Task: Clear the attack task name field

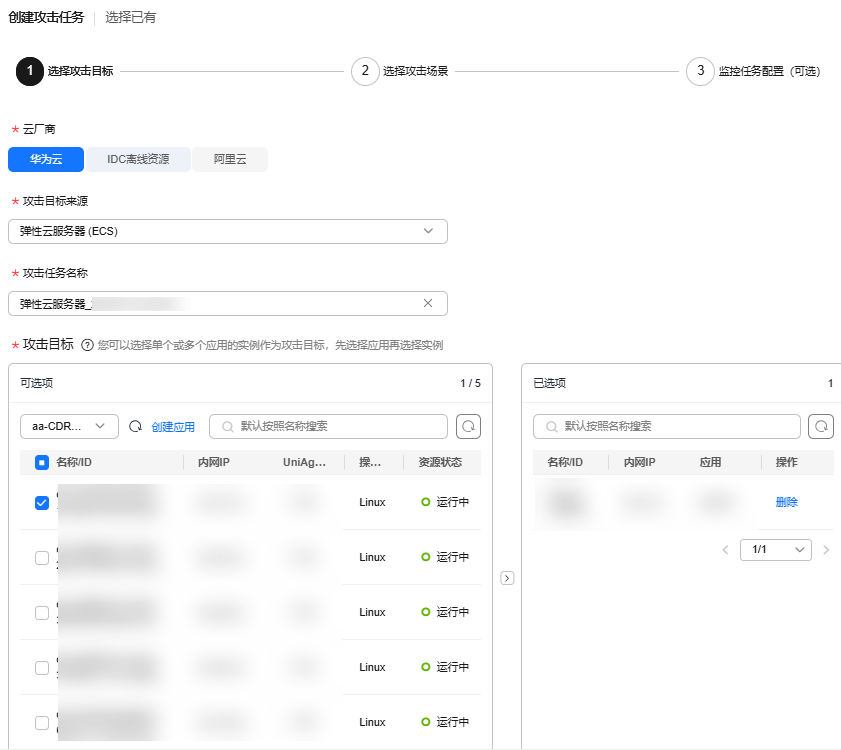Action: pos(428,303)
